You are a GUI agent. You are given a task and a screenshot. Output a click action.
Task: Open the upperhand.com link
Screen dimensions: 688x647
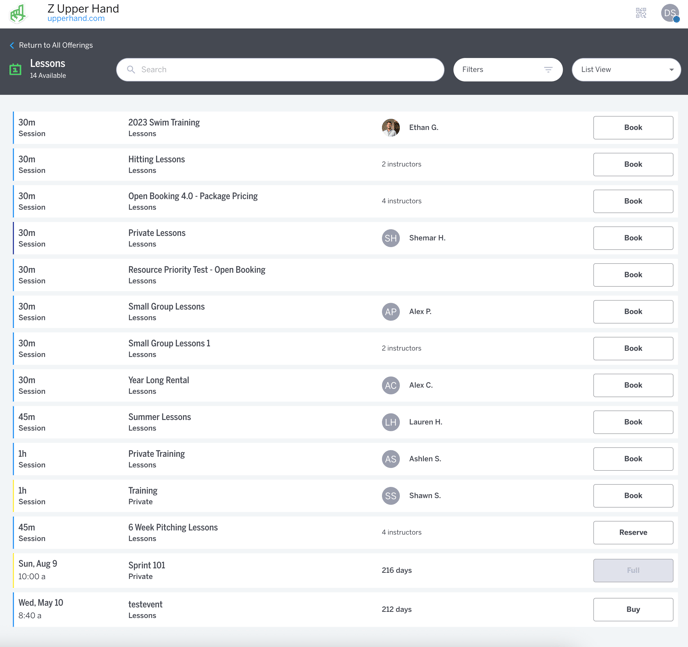tap(76, 19)
